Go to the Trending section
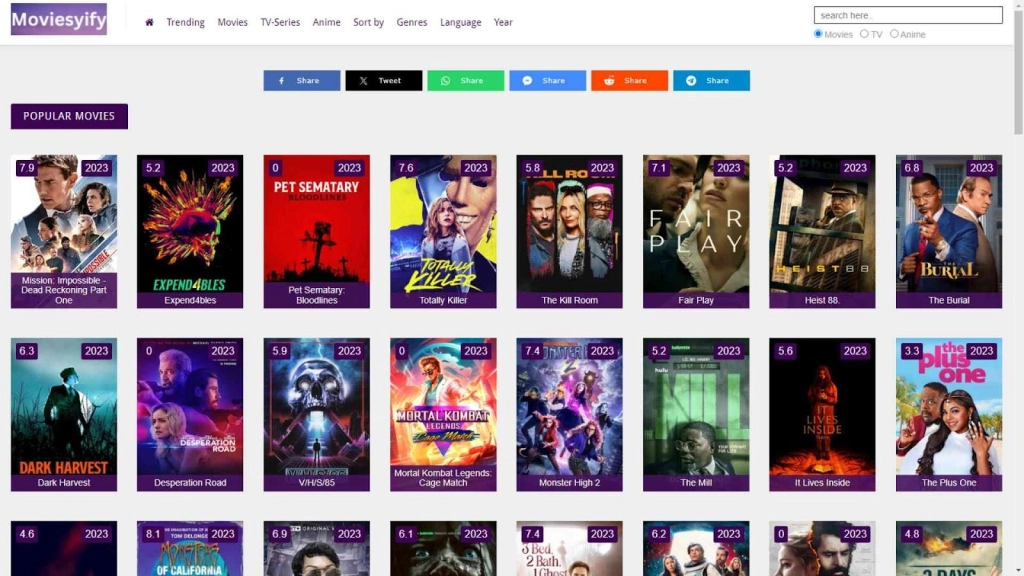The width and height of the screenshot is (1024, 576). [x=185, y=21]
